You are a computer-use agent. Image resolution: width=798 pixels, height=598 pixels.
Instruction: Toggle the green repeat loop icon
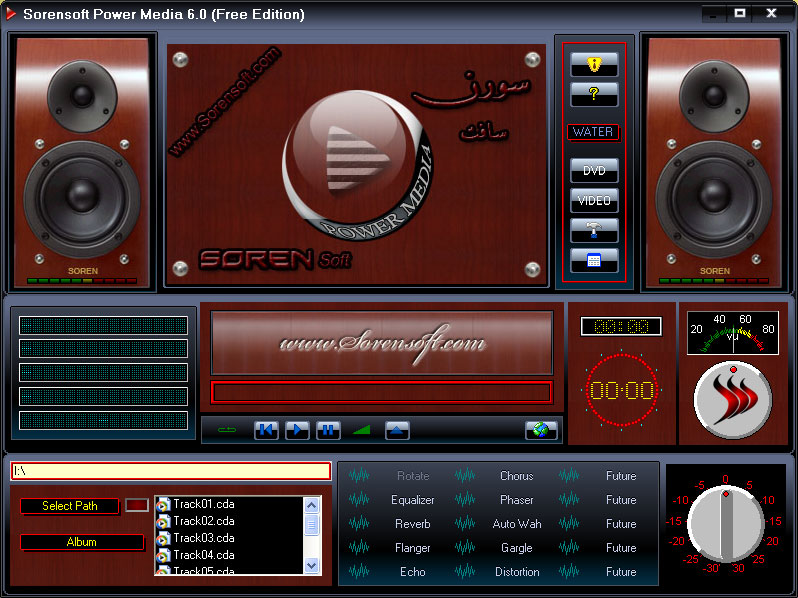(x=226, y=430)
